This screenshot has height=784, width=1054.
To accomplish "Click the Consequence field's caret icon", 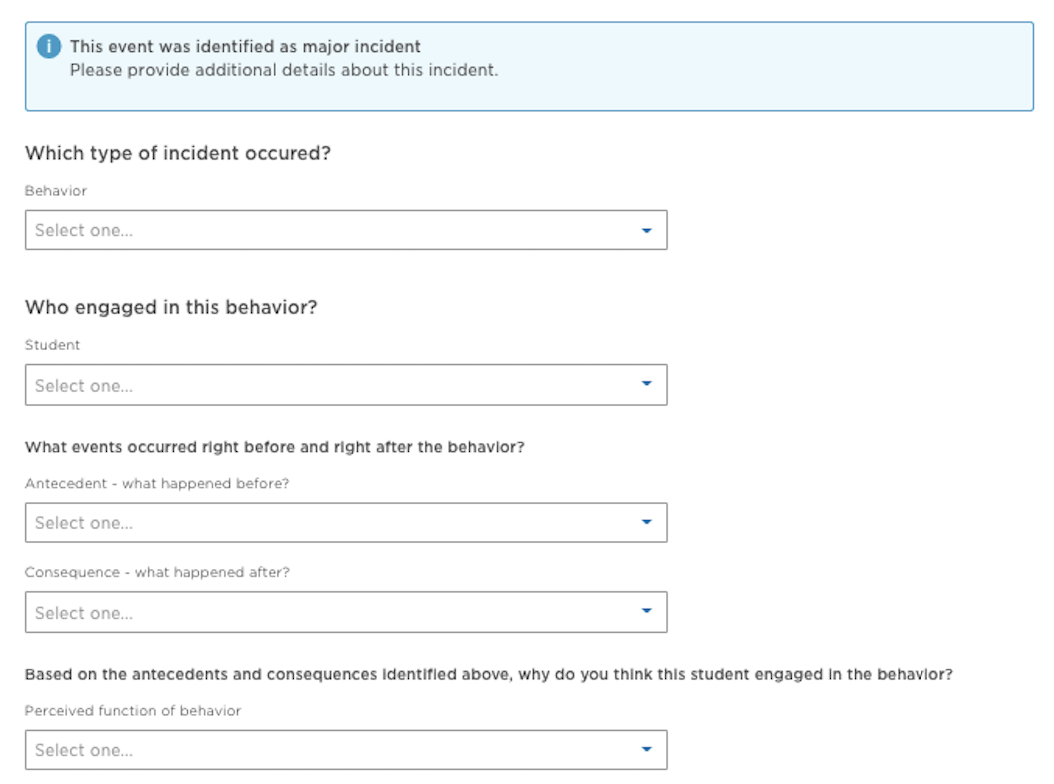I will (x=645, y=613).
